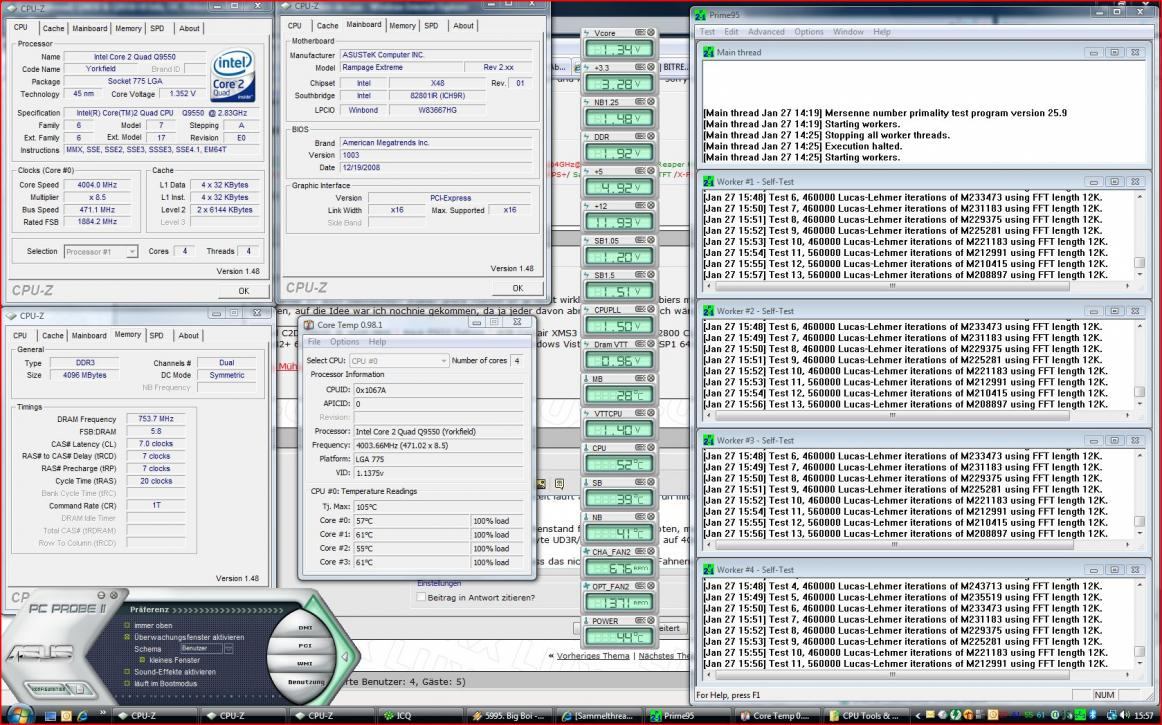The image size is (1162, 725).
Task: Close the NB1.25 sensor panel with its X icon
Action: [x=651, y=102]
